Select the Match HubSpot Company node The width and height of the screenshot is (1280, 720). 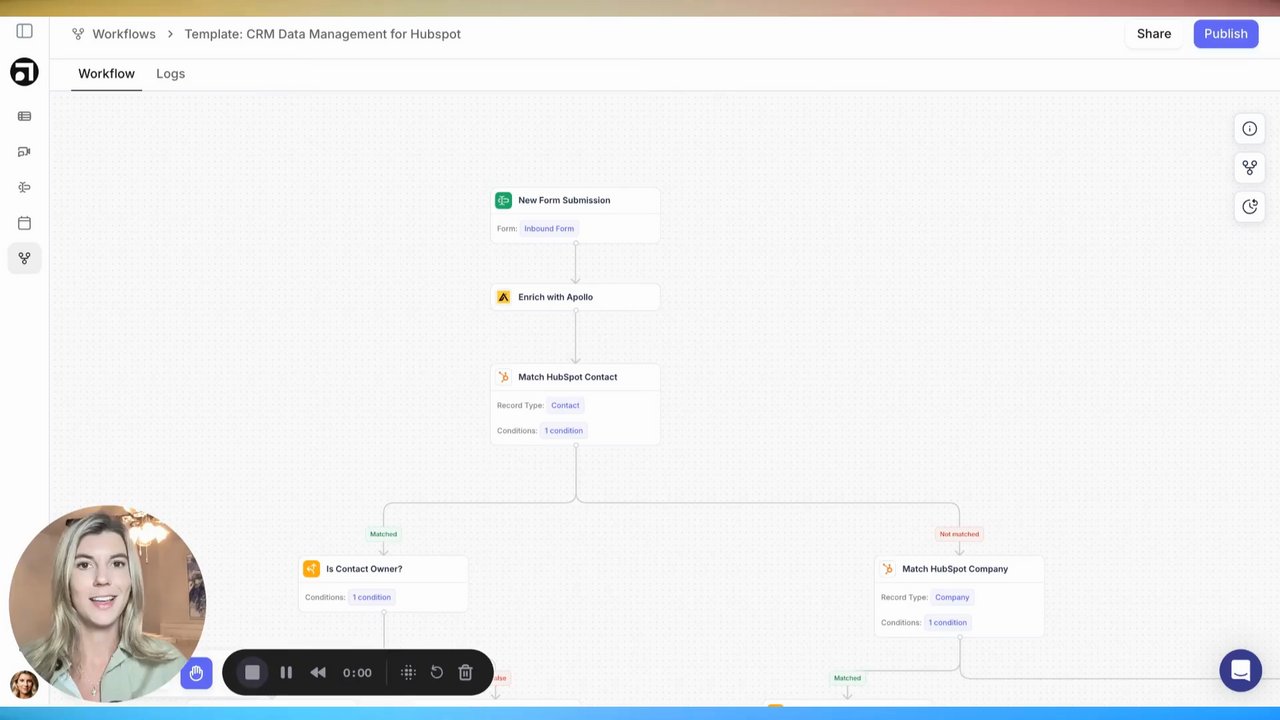(x=959, y=596)
